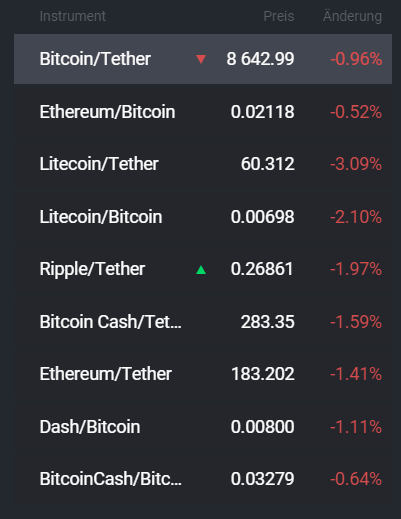Viewport: 401px width, 519px height.
Task: Sort by the Preis column header
Action: click(279, 16)
